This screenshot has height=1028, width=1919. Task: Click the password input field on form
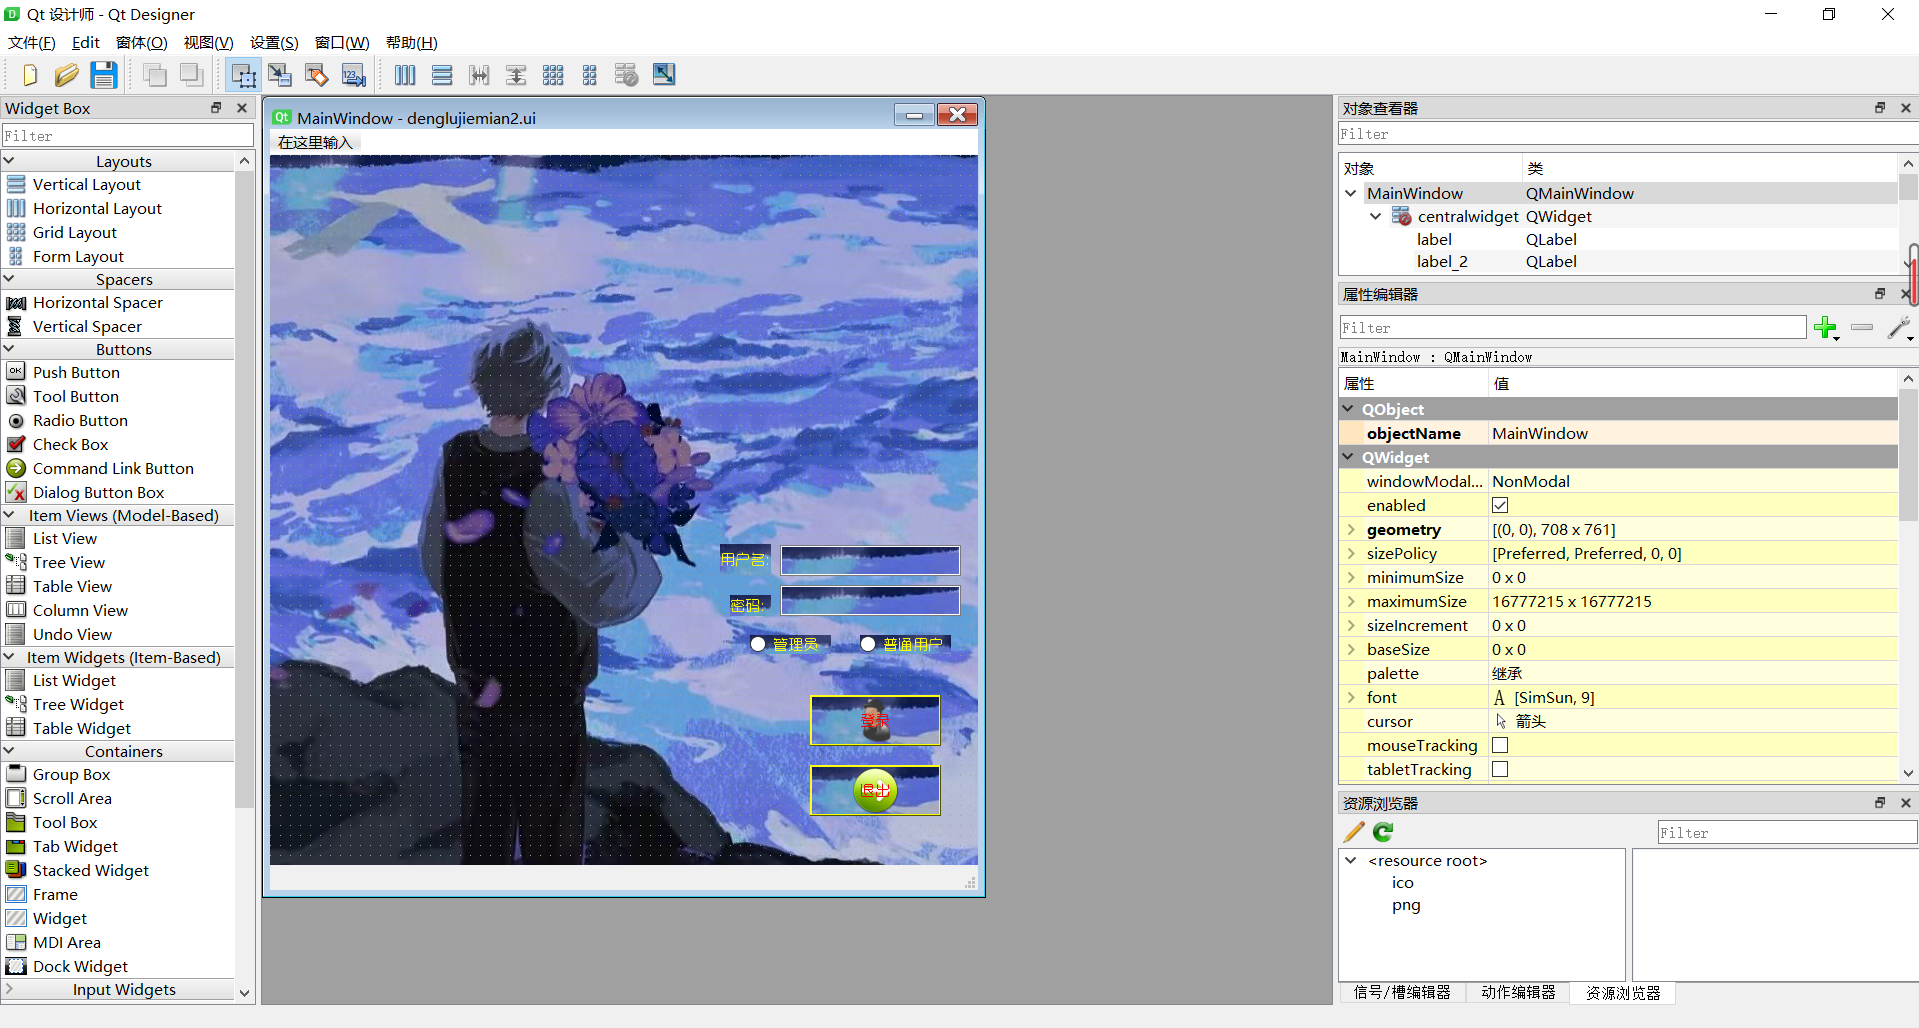pos(870,600)
